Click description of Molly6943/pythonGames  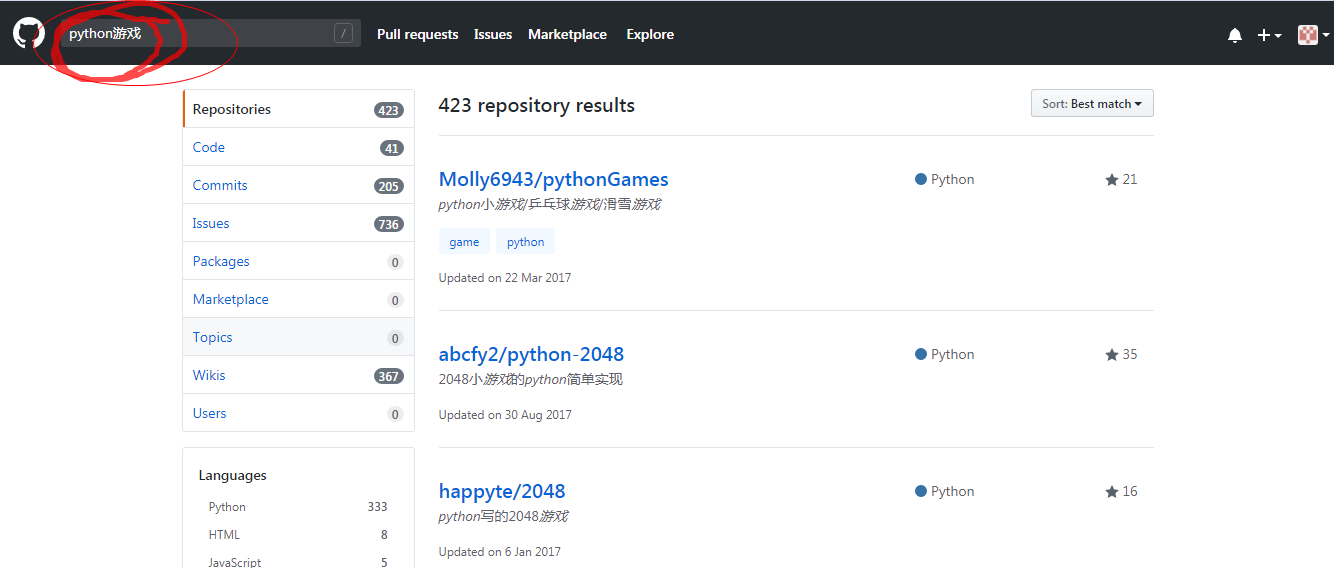[x=550, y=204]
